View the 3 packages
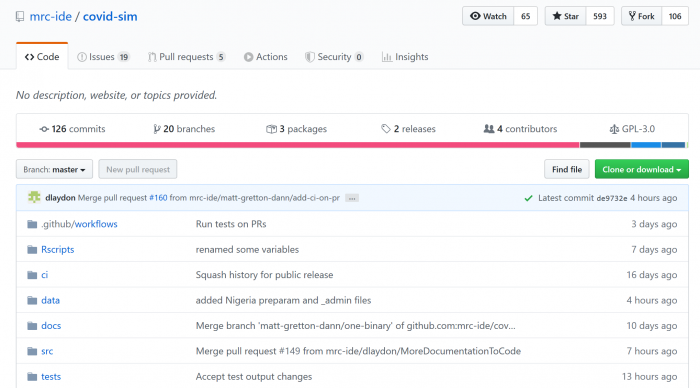The height and width of the screenshot is (388, 700). pyautogui.click(x=296, y=129)
